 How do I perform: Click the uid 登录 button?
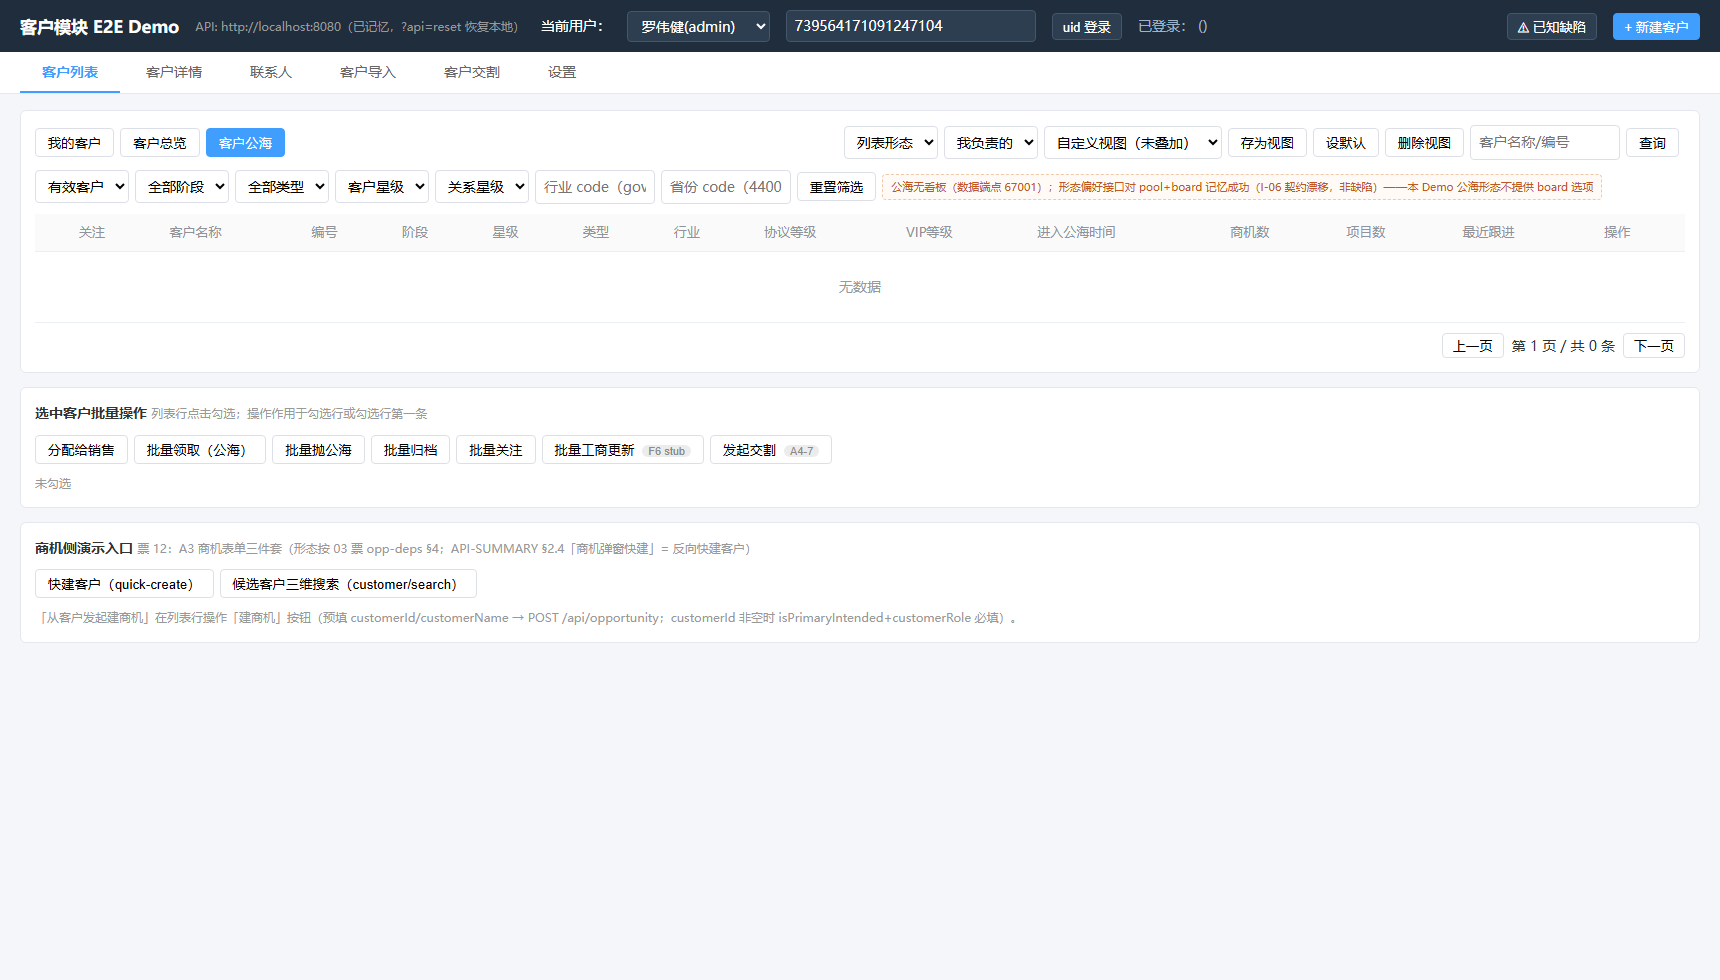(x=1087, y=27)
